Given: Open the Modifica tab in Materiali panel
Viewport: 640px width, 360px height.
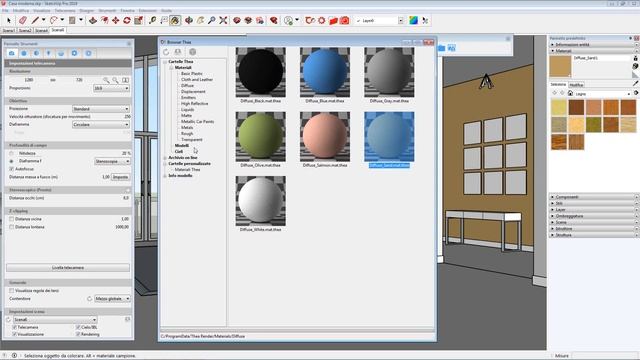Looking at the screenshot, I should [x=576, y=84].
